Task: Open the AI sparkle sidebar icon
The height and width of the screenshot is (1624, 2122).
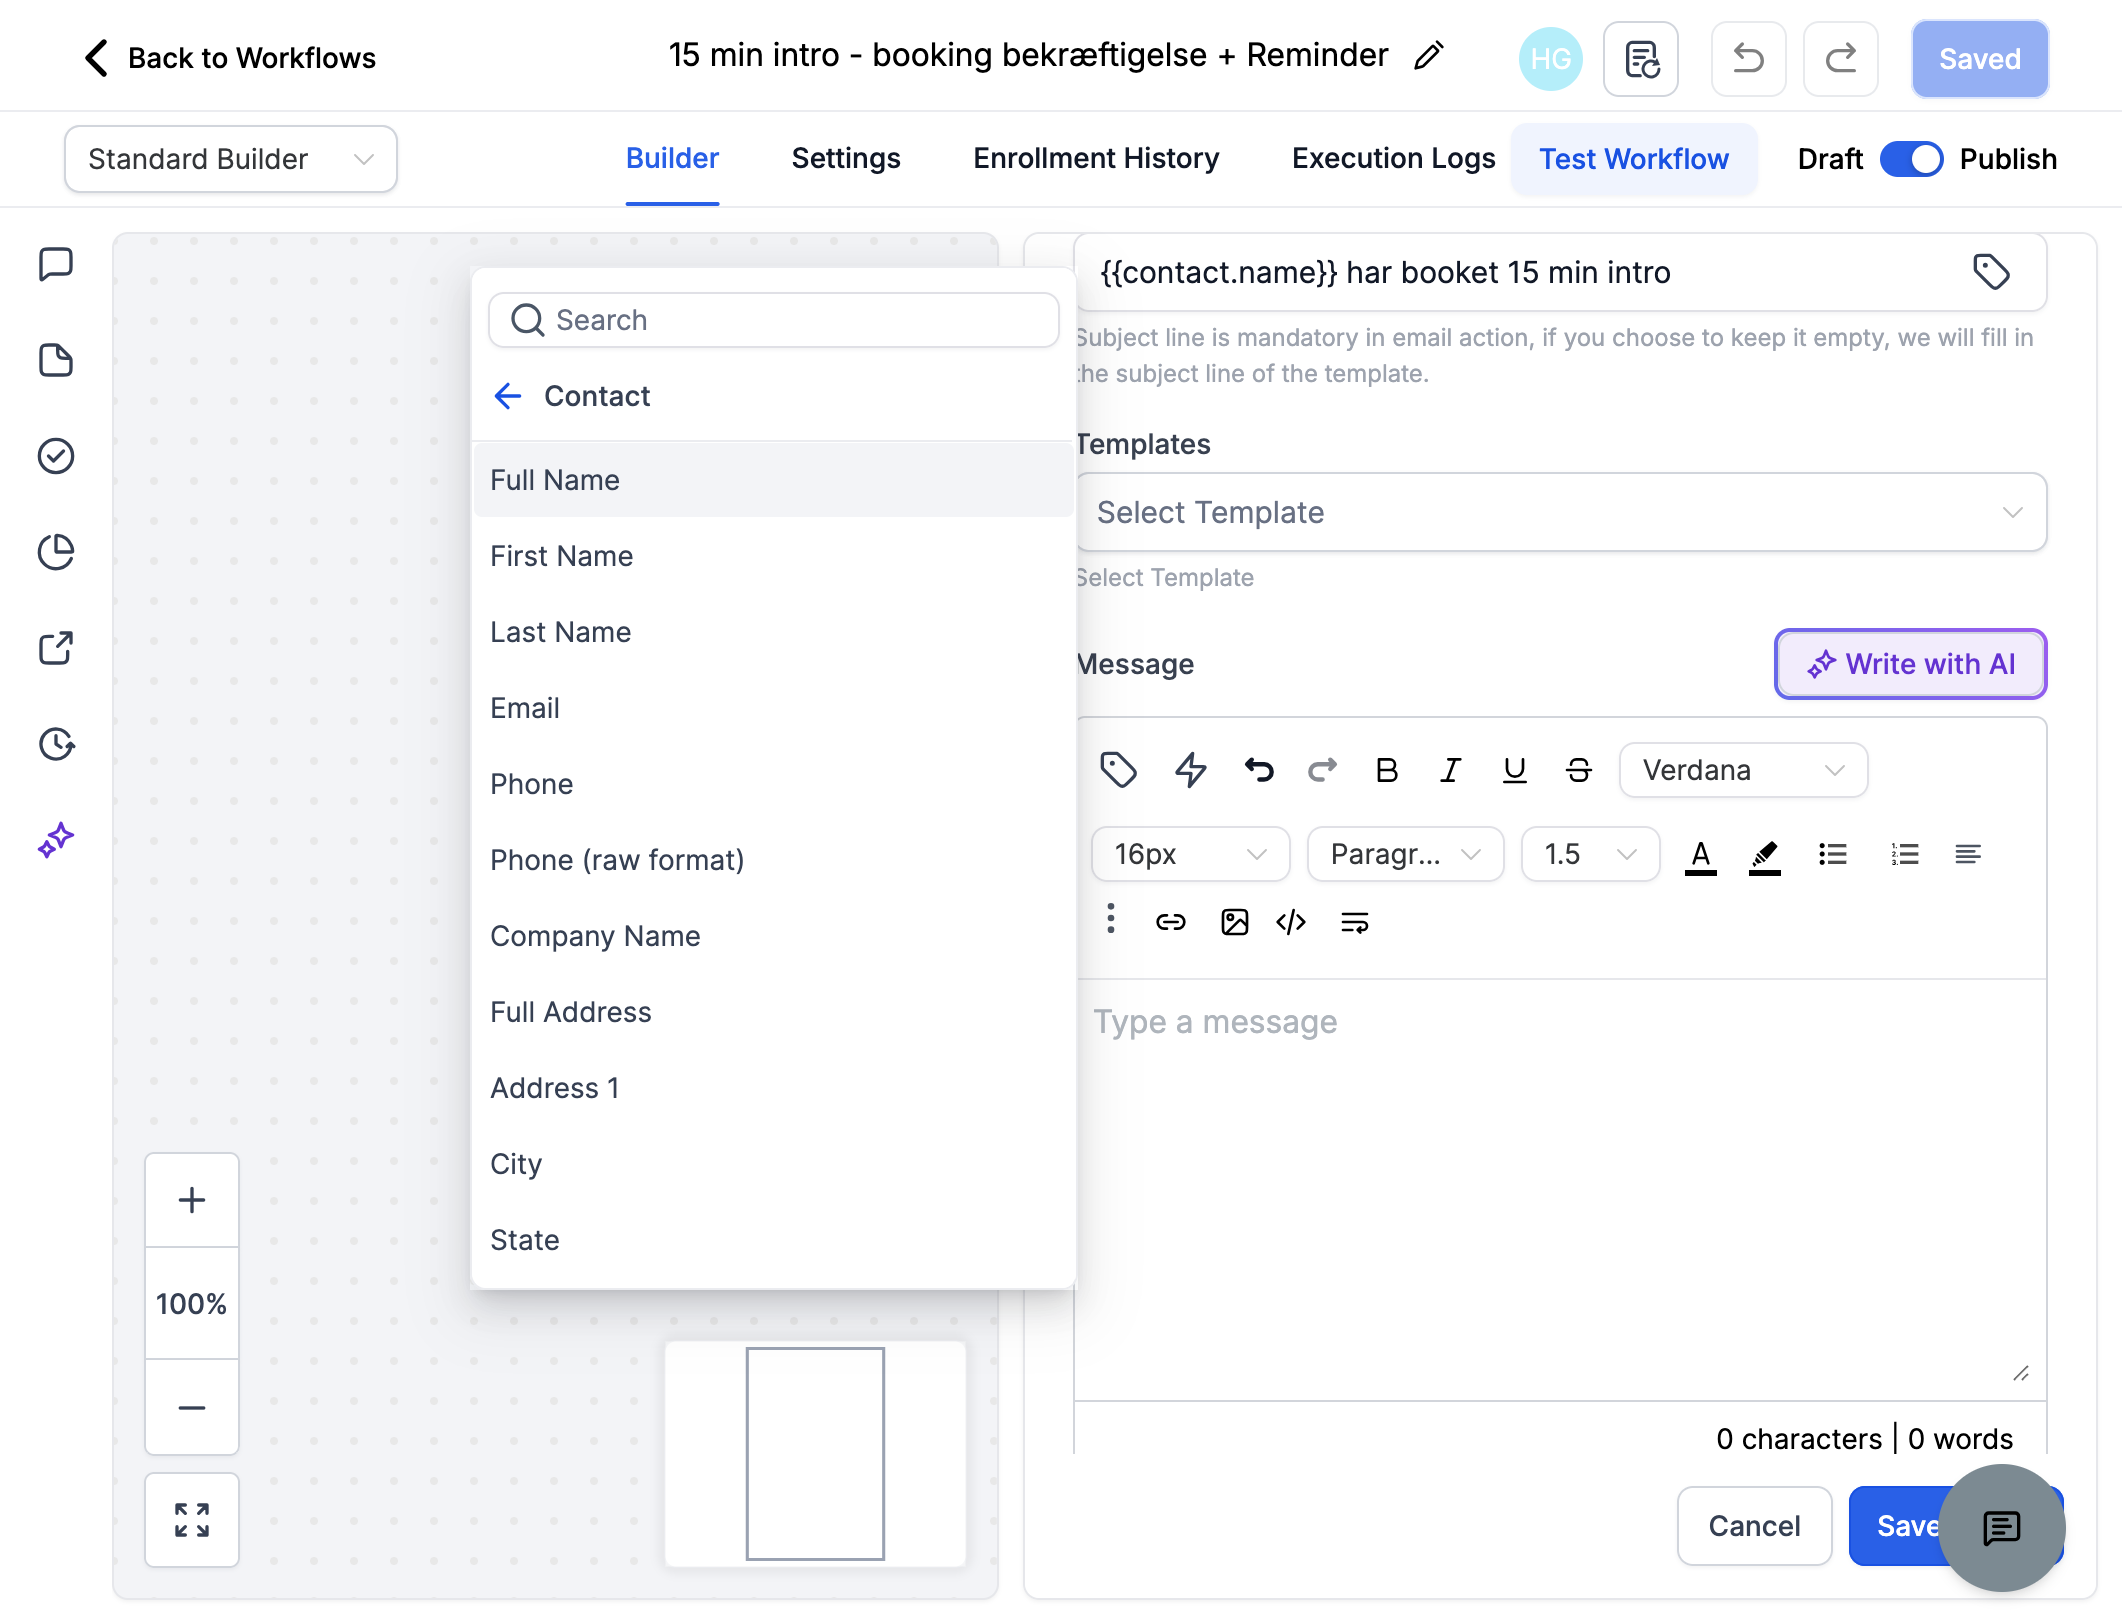Action: coord(56,840)
